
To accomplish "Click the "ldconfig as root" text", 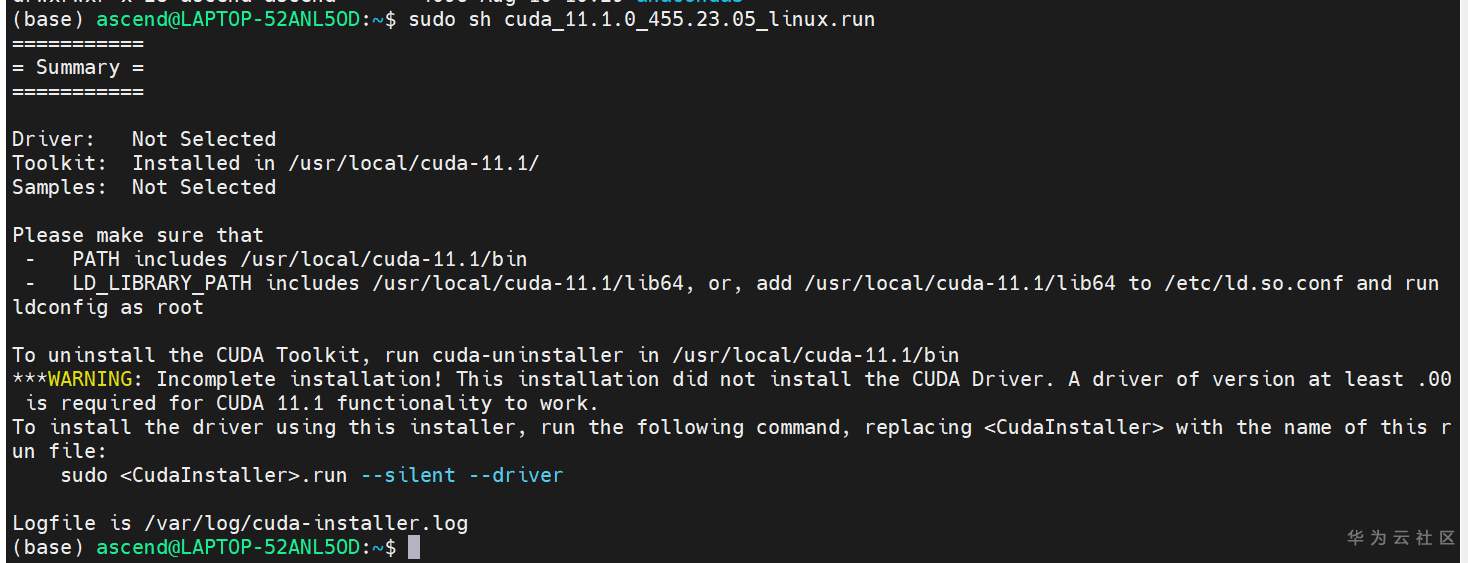I will coord(108,307).
